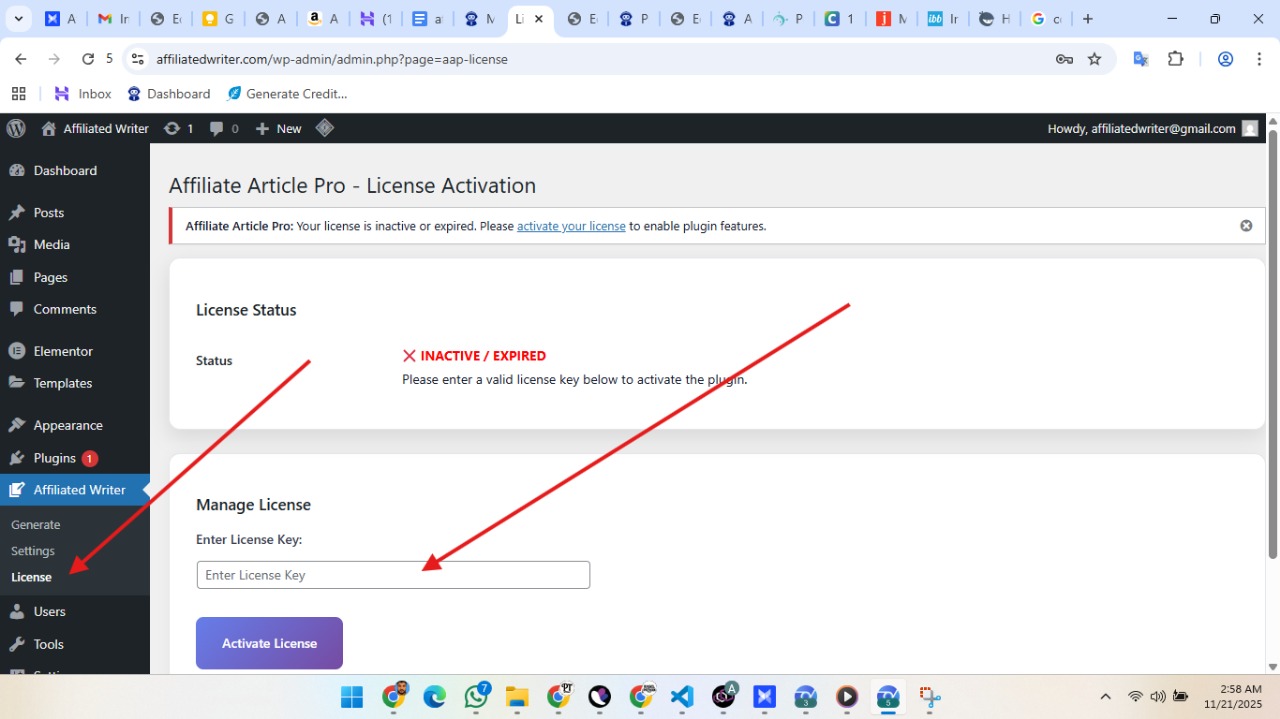This screenshot has height=719, width=1280.
Task: Click inside the Enter License Key field
Action: 392,574
